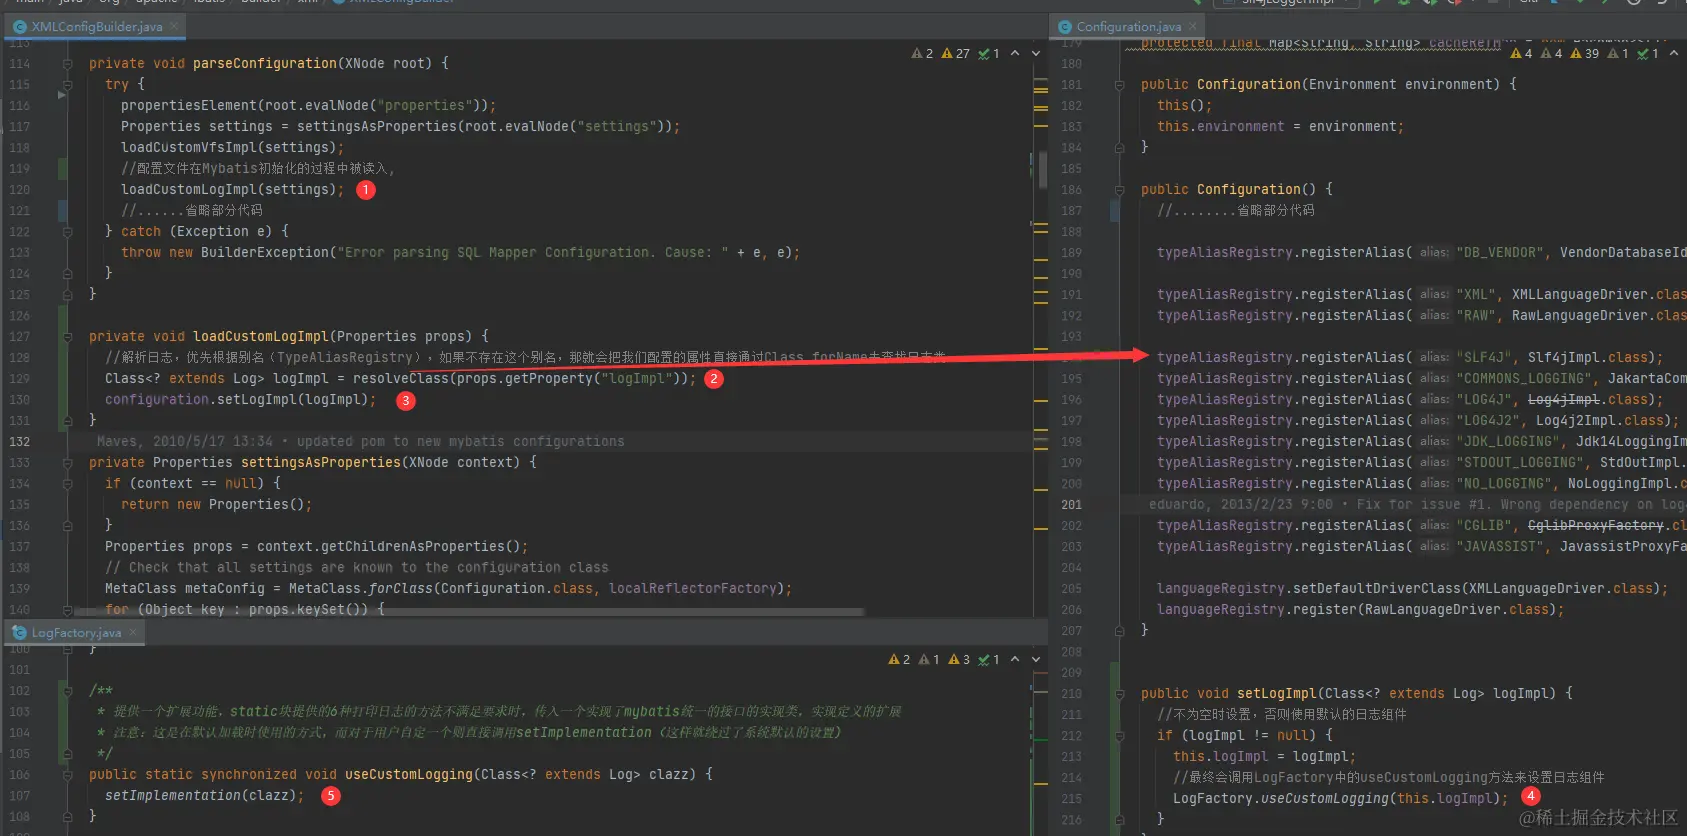The image size is (1687, 836).
Task: Collapse the settingsAsProperties method at line 133
Action: tap(68, 462)
